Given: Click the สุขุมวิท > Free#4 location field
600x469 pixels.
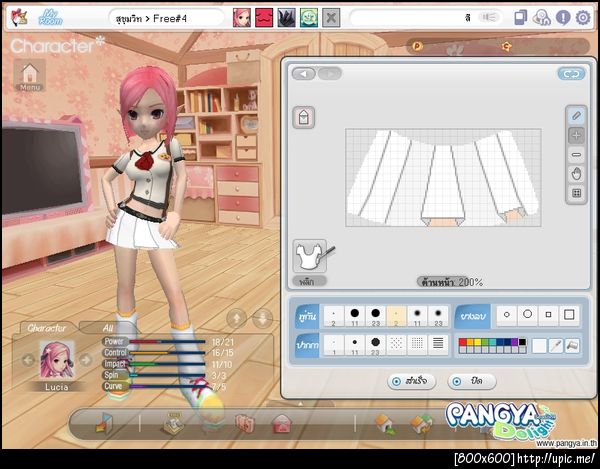Looking at the screenshot, I should [167, 18].
